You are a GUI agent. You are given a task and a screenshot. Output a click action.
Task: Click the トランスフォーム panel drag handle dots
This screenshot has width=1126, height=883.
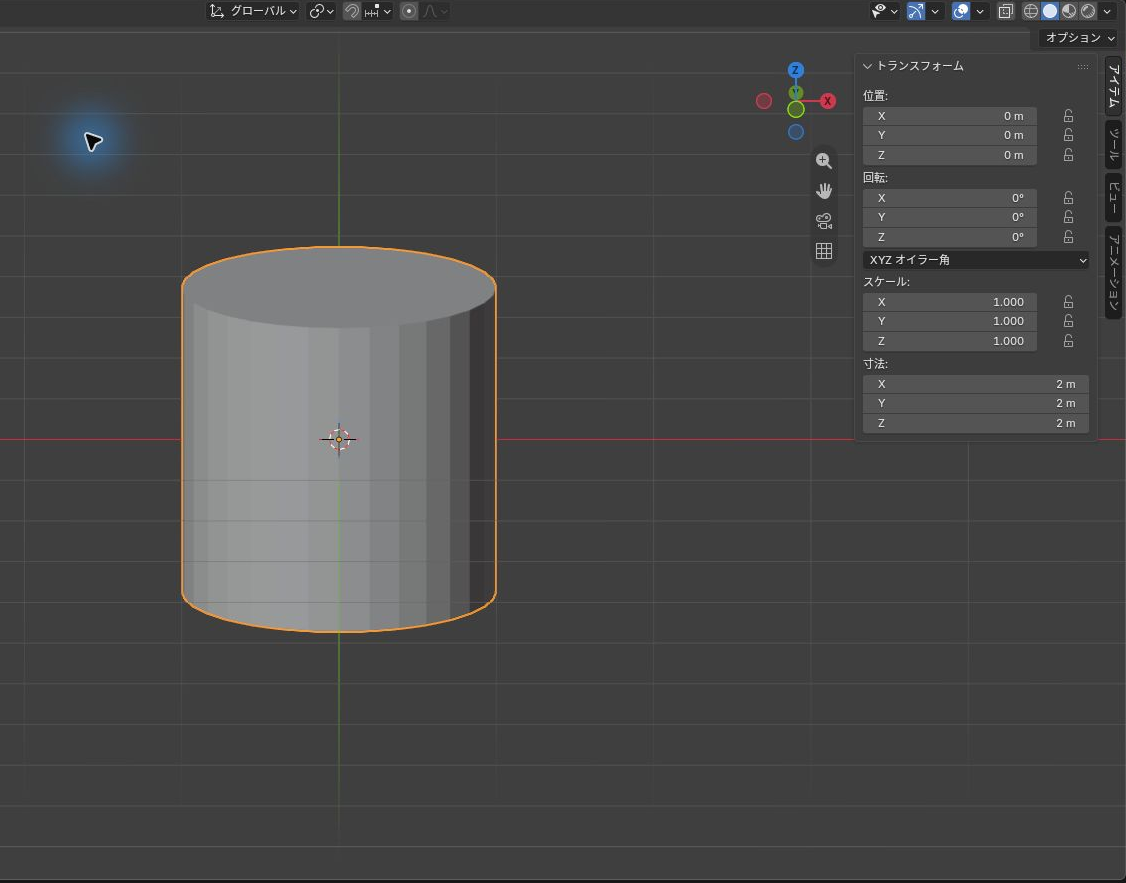click(1082, 67)
